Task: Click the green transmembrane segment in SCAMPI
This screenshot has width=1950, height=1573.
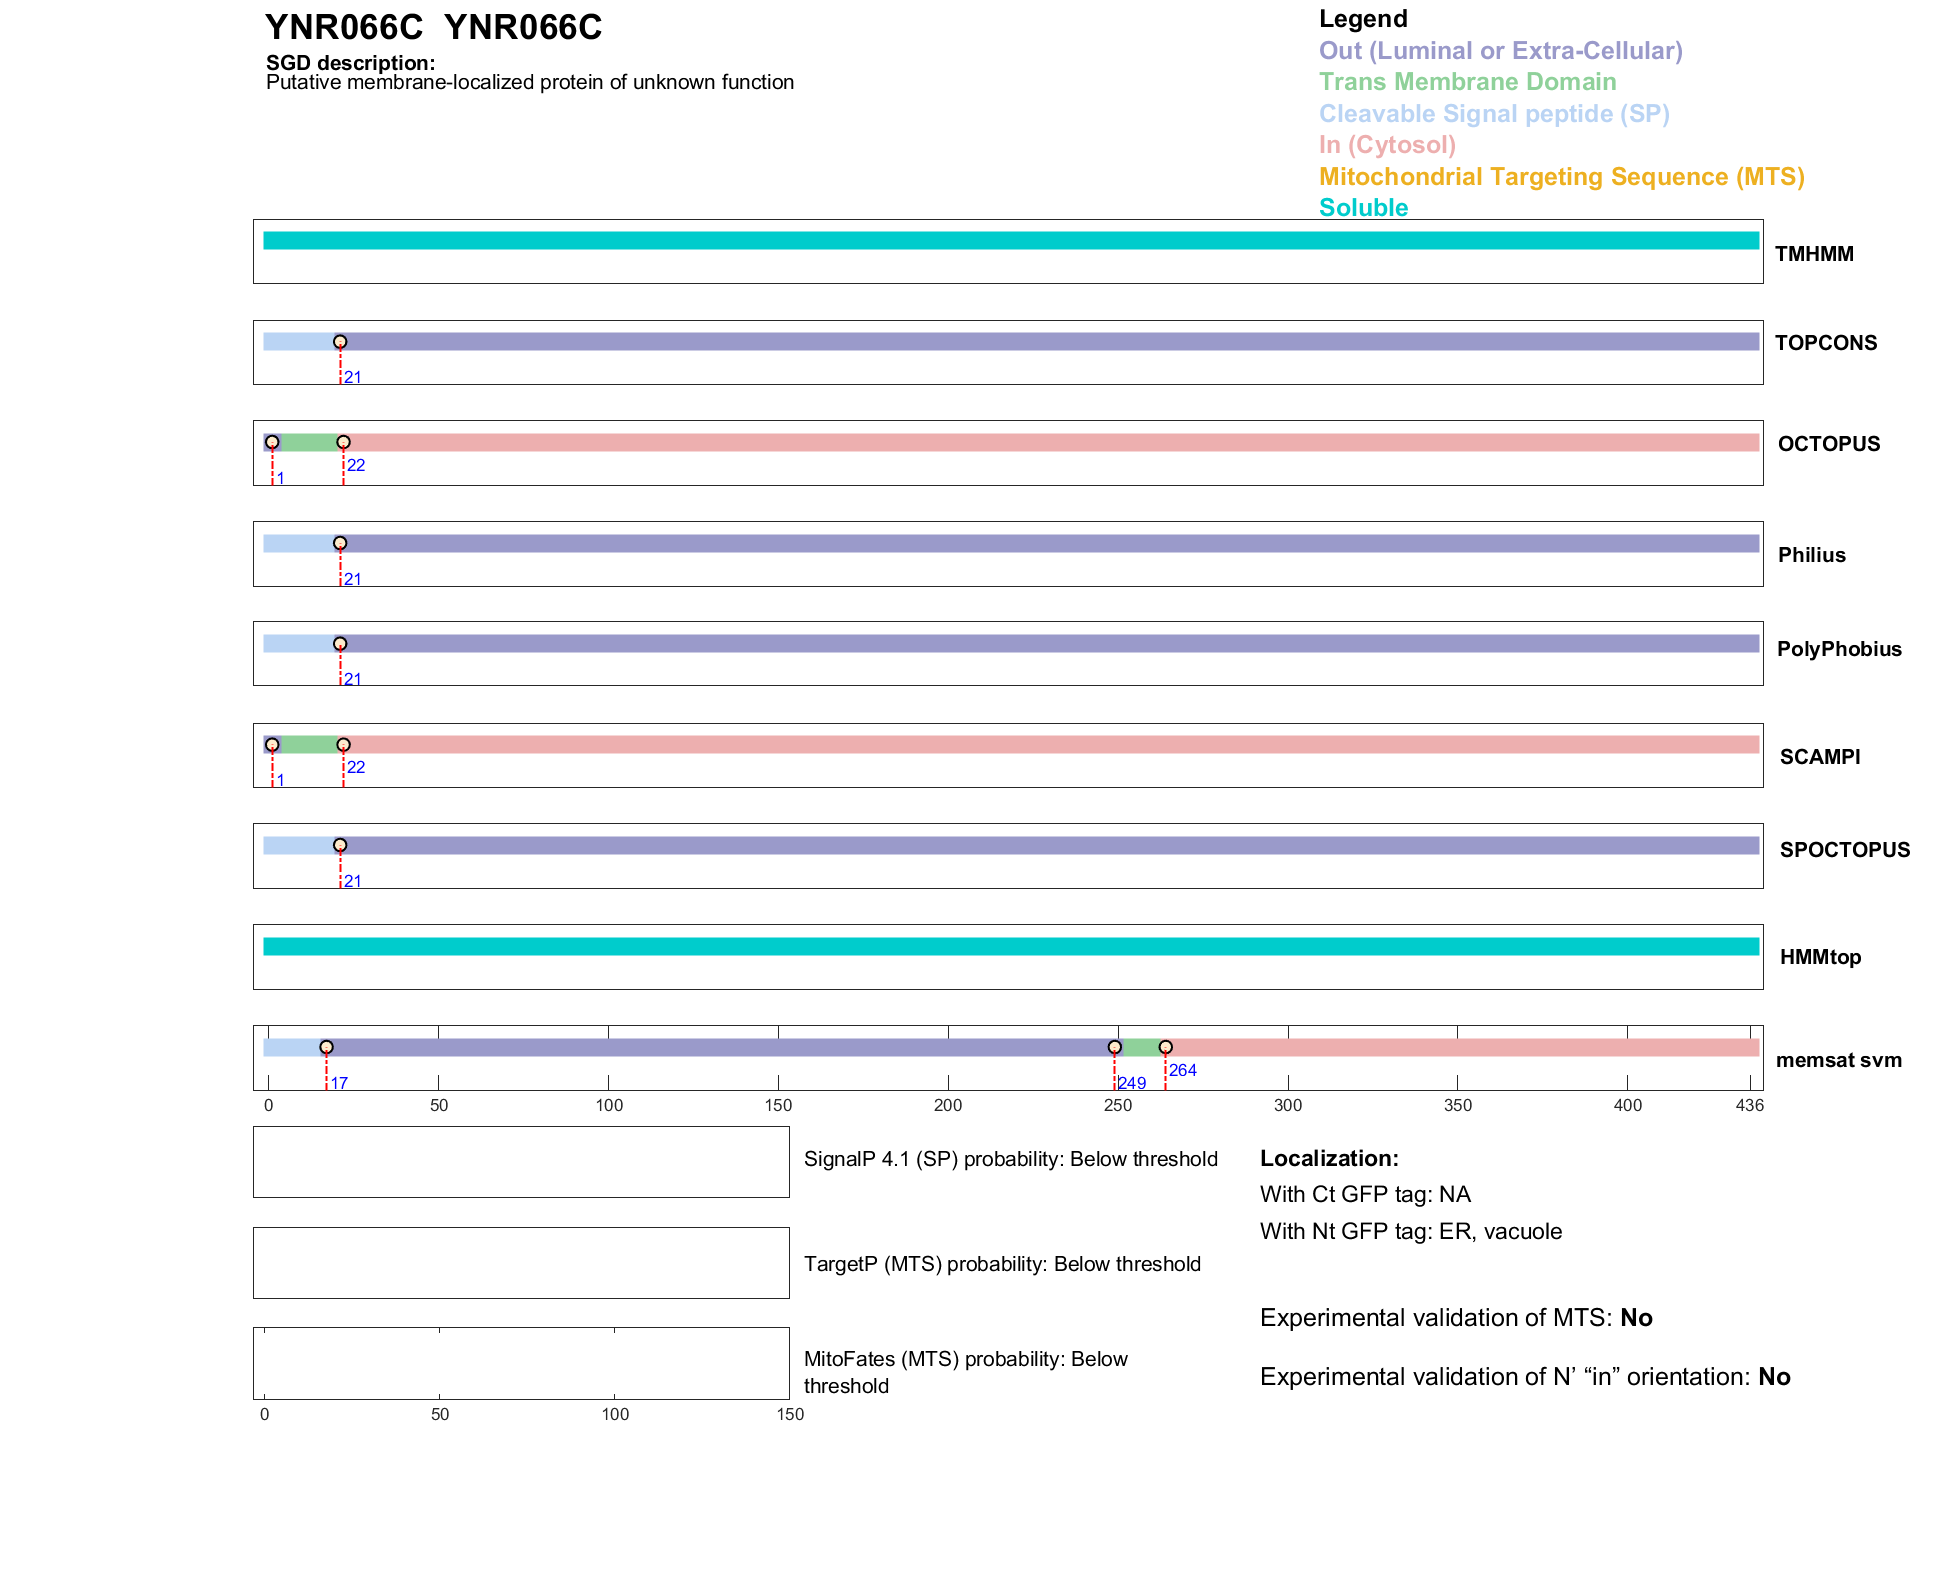Action: pos(310,745)
